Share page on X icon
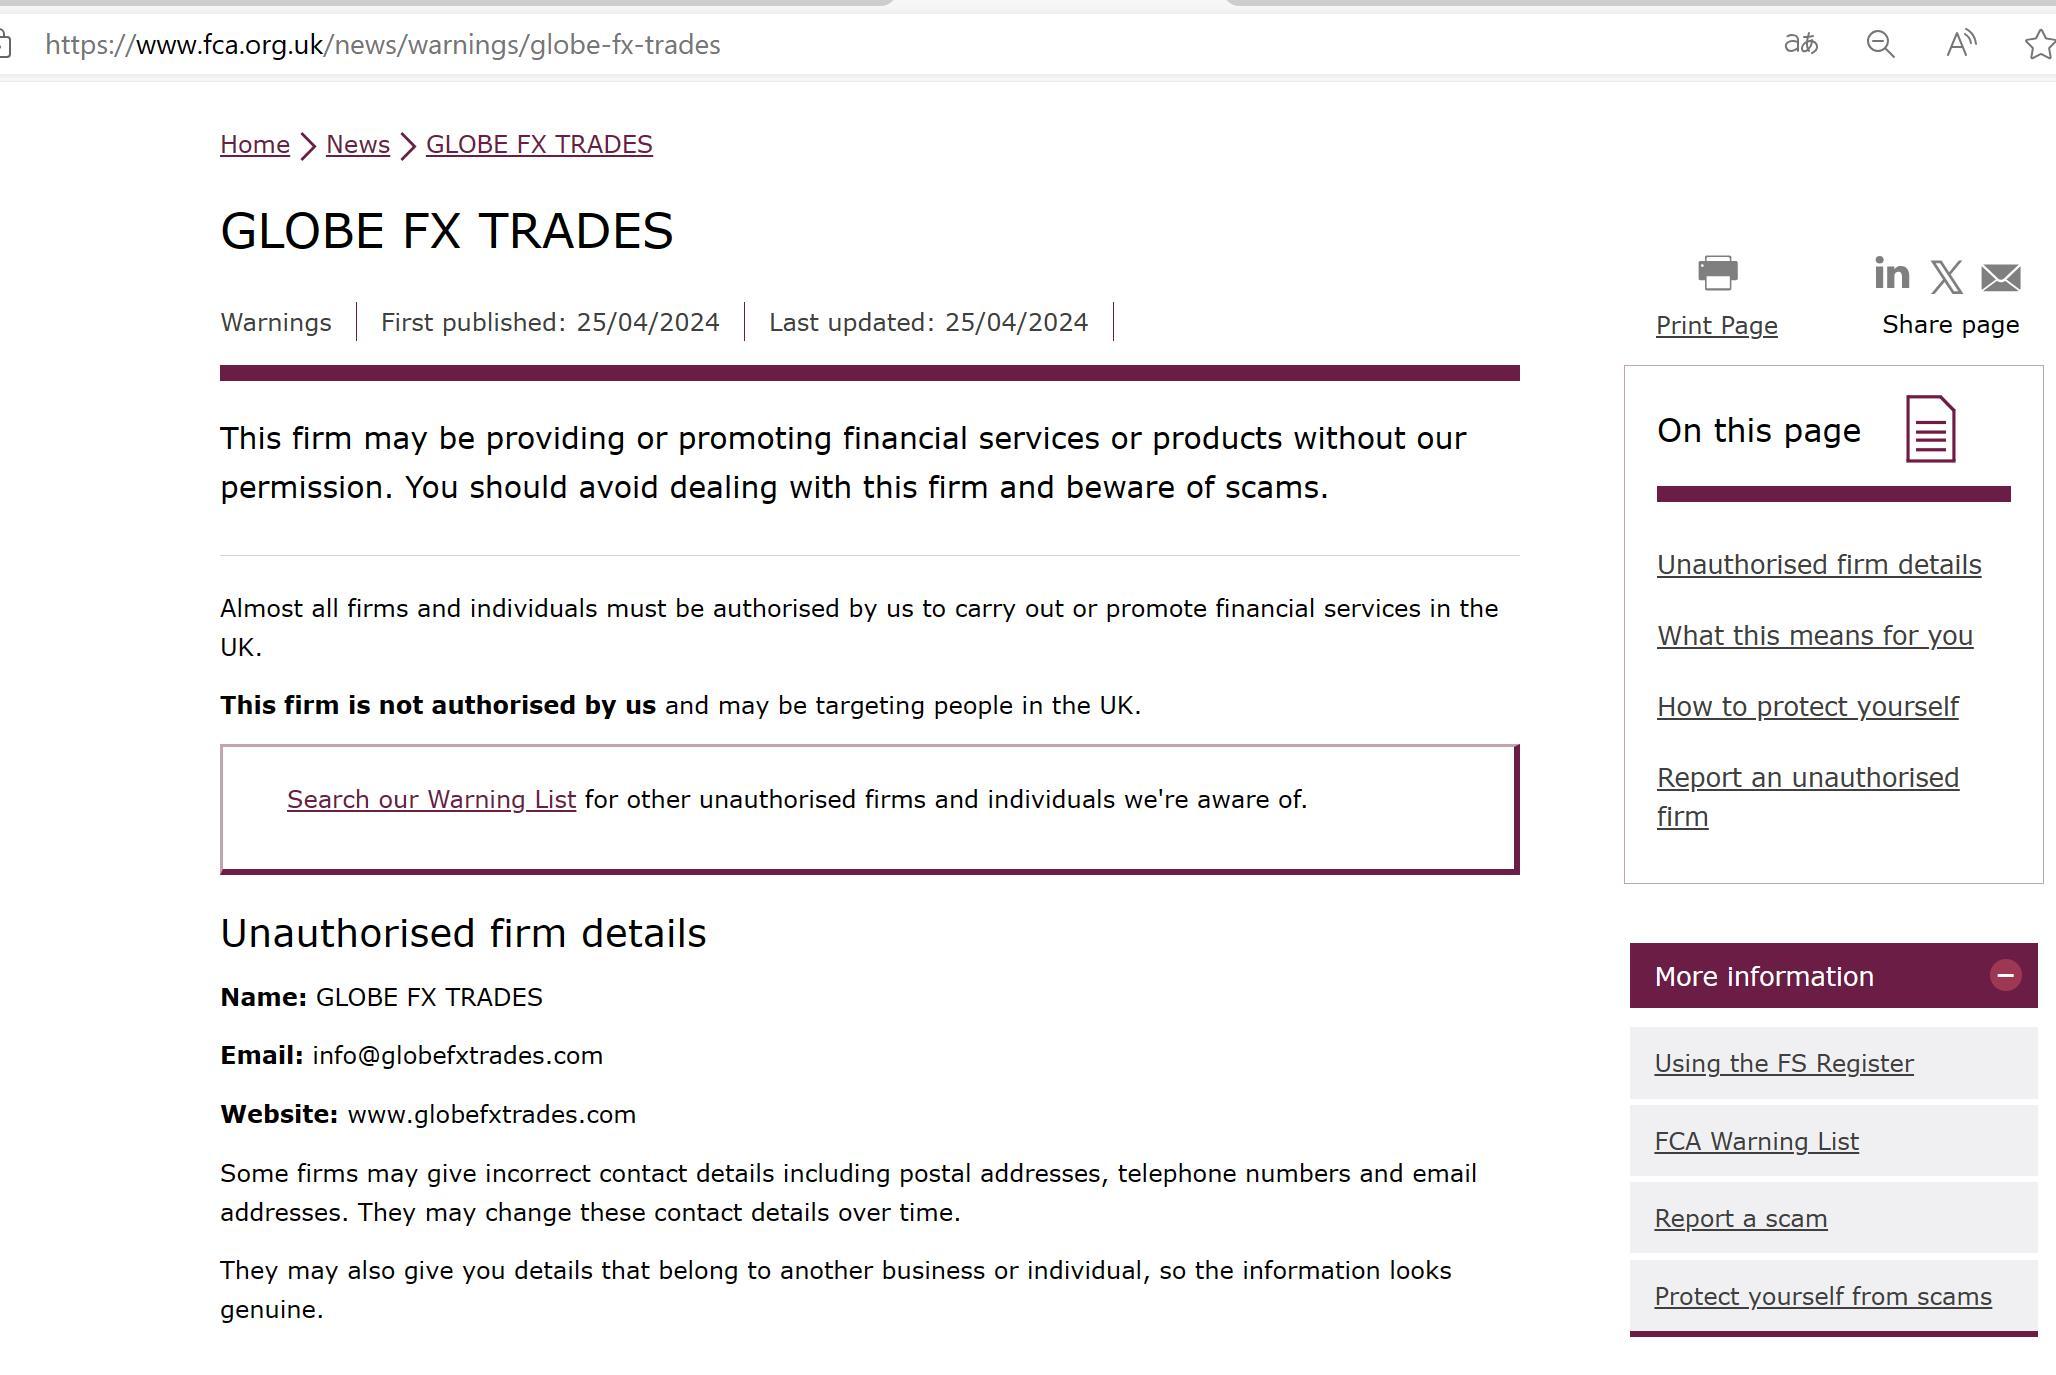Viewport: 2056px width, 1375px height. [1946, 277]
